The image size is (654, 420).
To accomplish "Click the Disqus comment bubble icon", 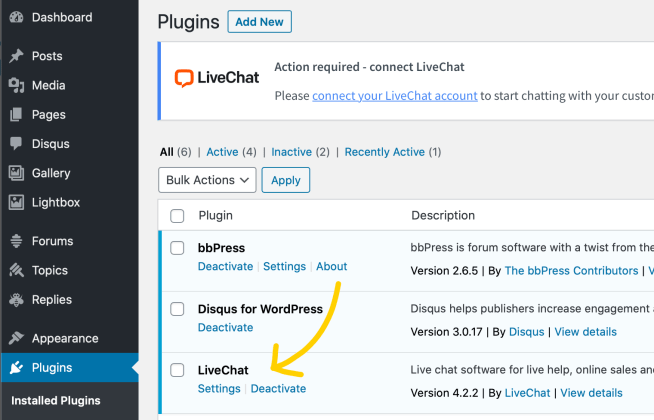I will [16, 144].
